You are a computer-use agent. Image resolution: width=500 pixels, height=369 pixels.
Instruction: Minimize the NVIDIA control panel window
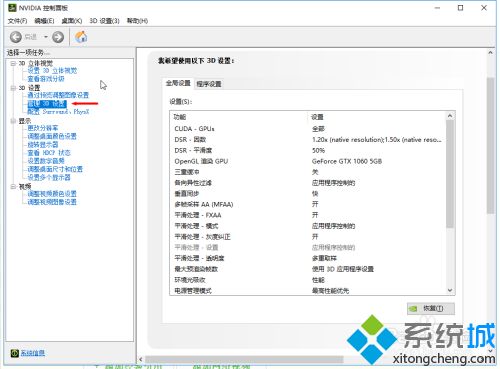click(437, 8)
